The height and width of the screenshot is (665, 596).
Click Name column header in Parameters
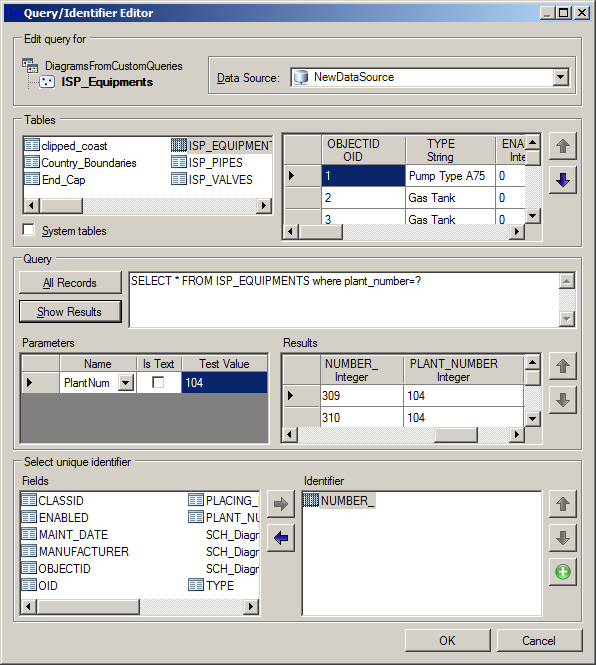(x=98, y=364)
